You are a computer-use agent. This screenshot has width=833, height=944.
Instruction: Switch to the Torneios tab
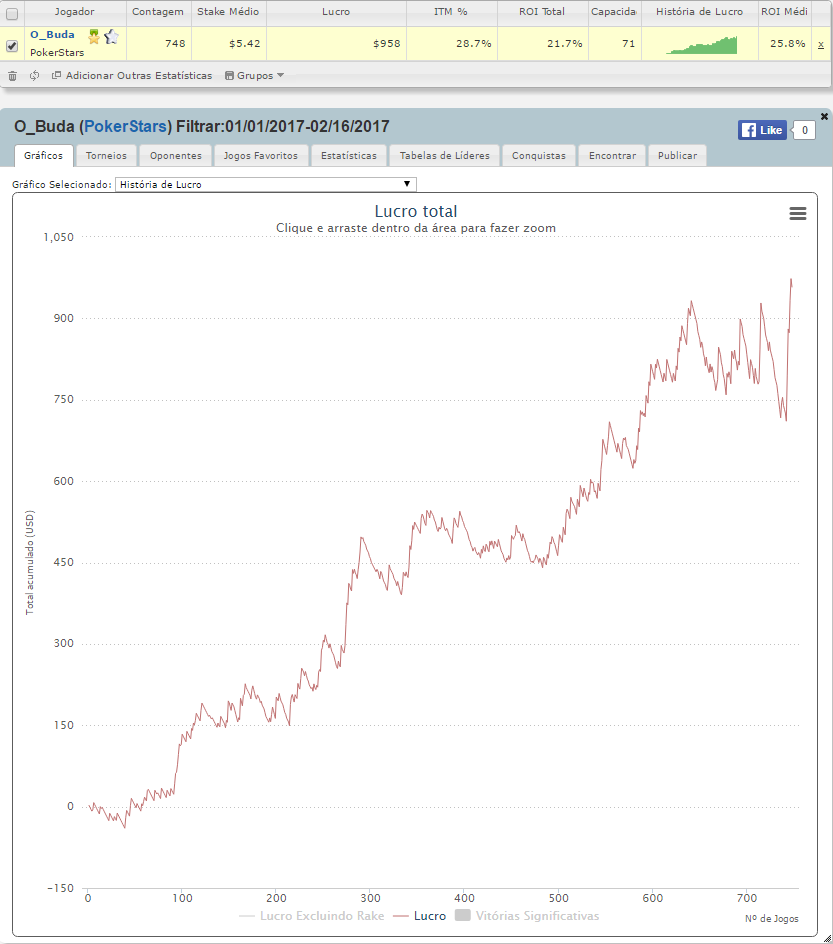click(107, 155)
